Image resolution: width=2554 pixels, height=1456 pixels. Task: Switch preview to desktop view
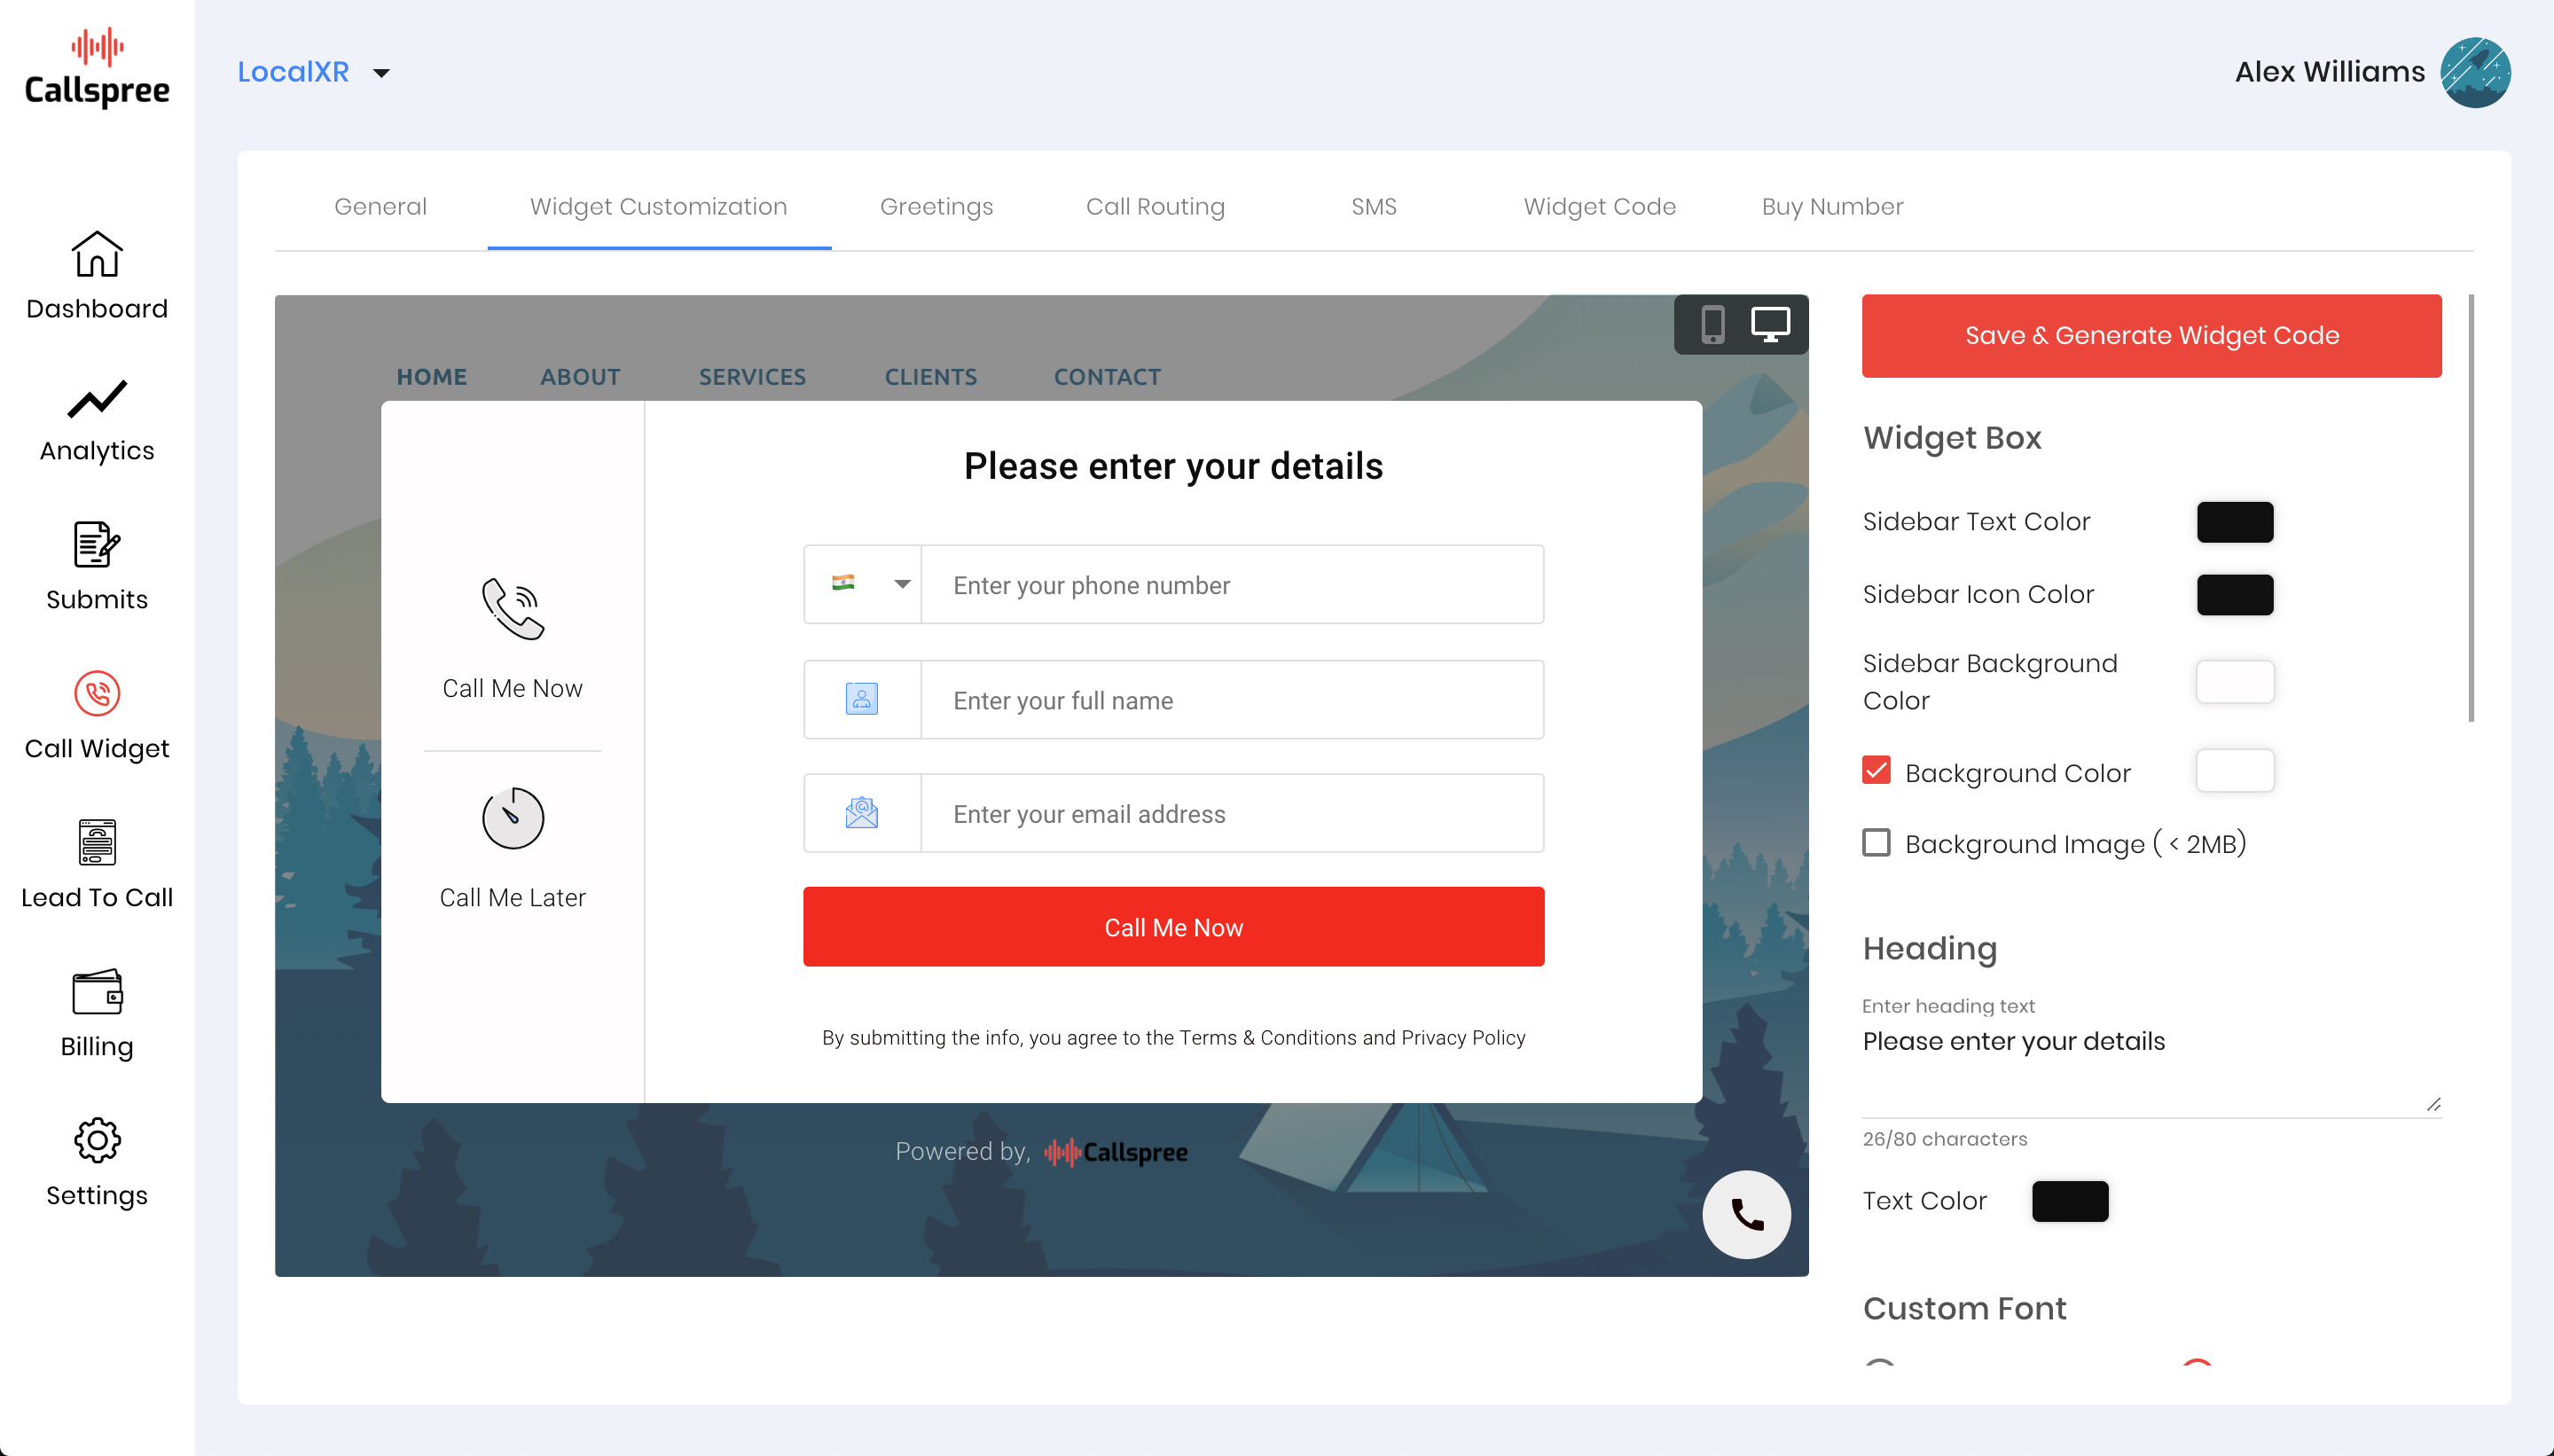click(x=1770, y=325)
